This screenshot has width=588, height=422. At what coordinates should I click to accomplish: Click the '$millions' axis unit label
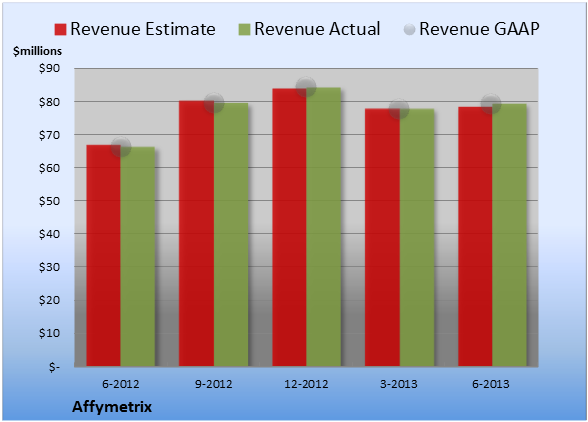click(37, 51)
